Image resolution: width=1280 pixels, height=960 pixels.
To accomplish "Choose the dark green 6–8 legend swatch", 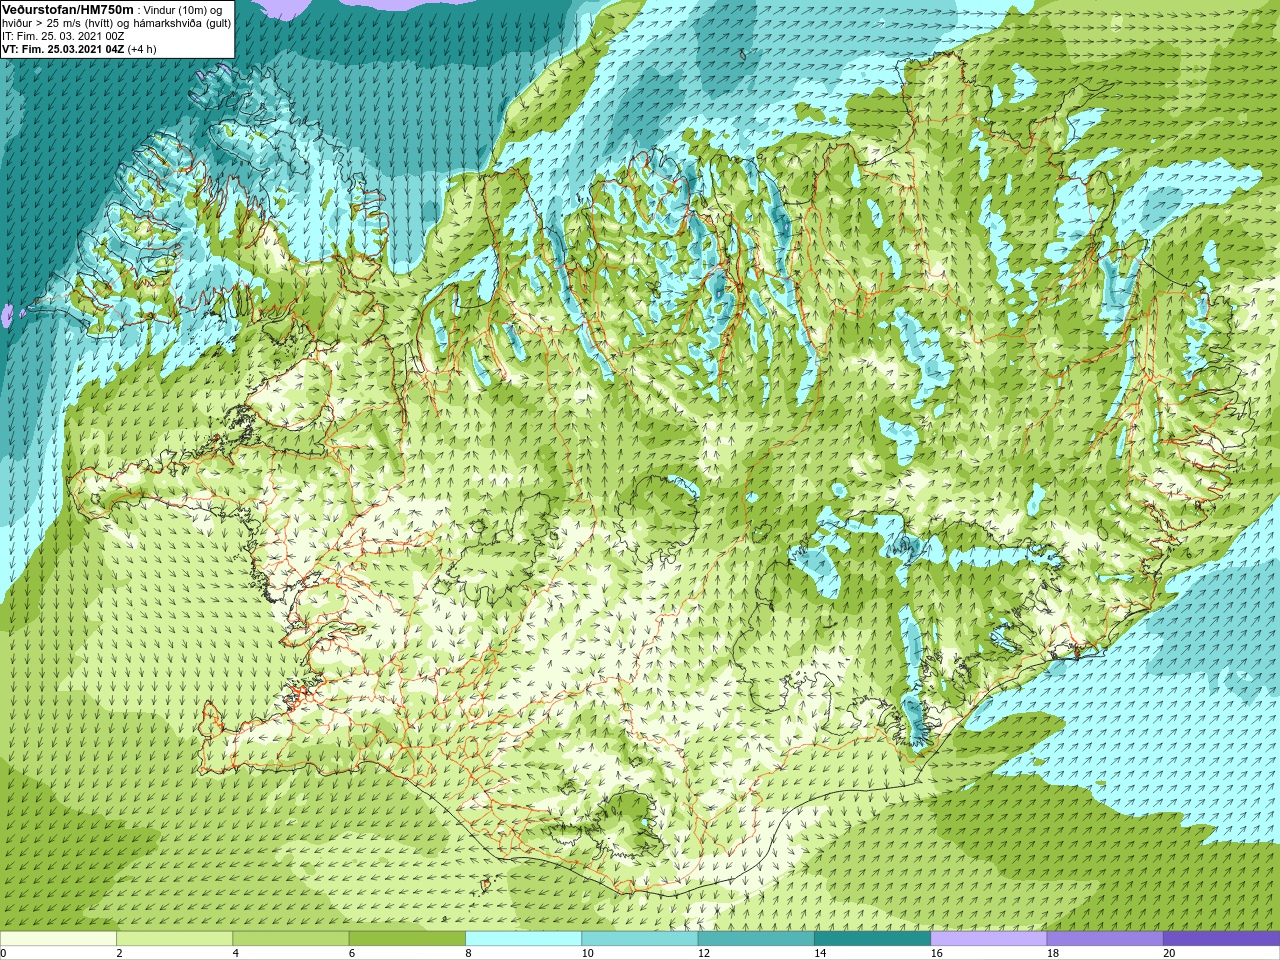I will pyautogui.click(x=407, y=939).
